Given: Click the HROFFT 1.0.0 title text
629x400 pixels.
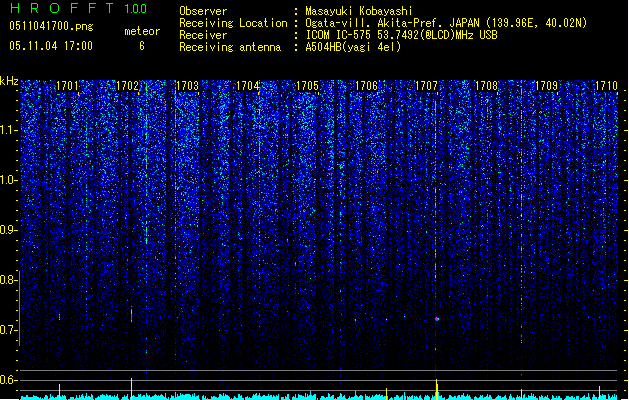Looking at the screenshot, I should [79, 8].
